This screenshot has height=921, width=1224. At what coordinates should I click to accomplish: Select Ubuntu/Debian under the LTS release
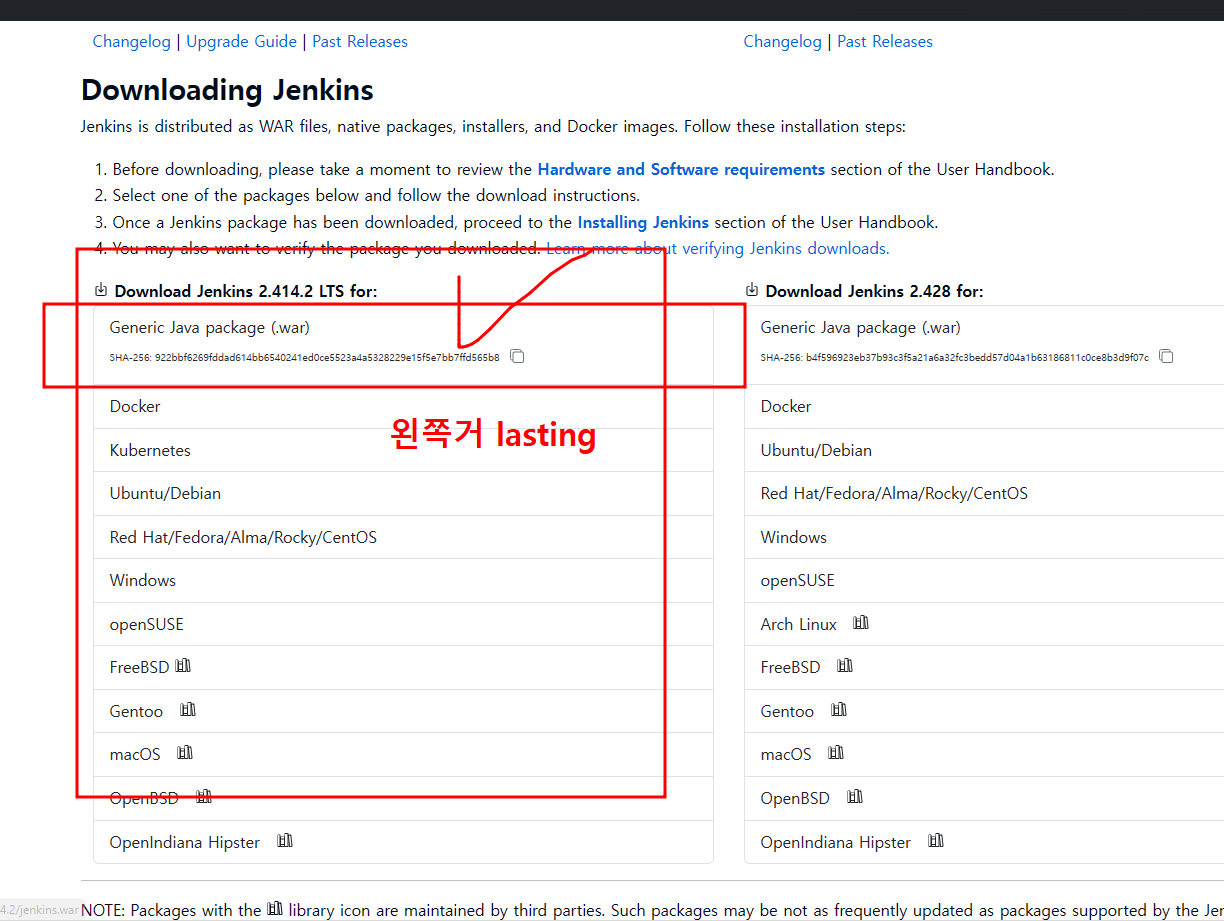403,493
